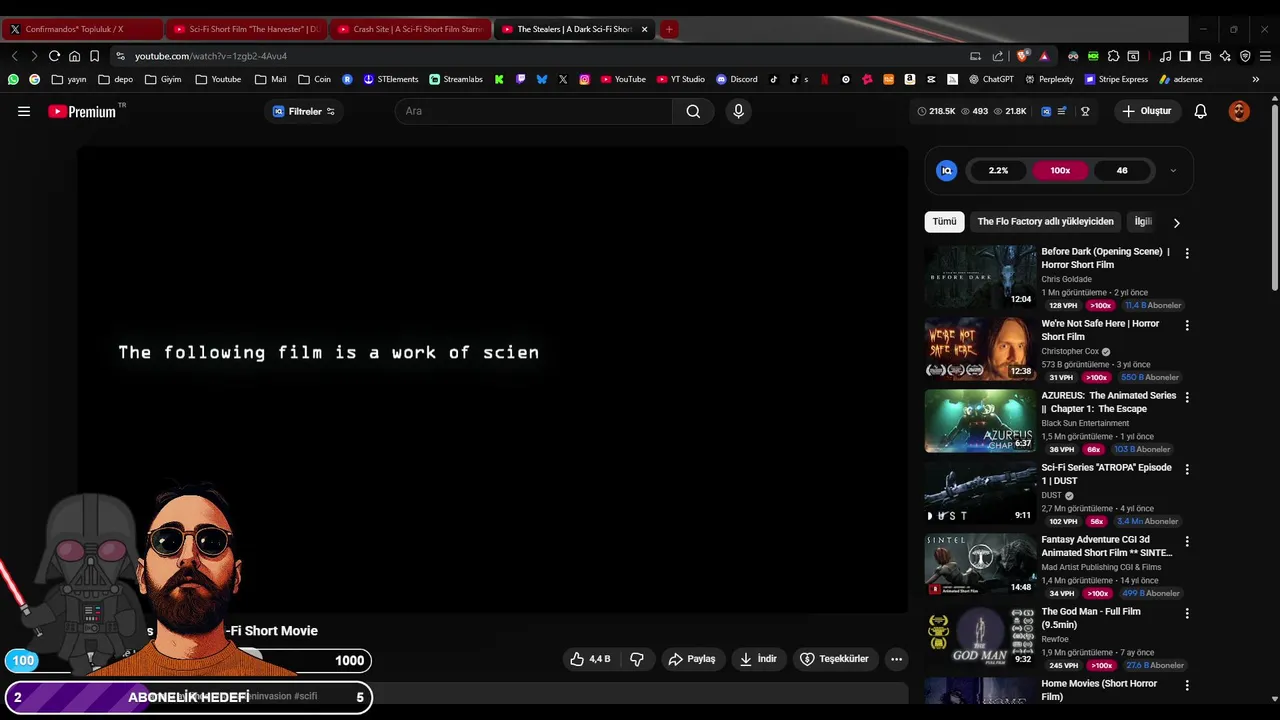This screenshot has width=1280, height=720.
Task: Open the Discord bookmark
Action: 736,79
